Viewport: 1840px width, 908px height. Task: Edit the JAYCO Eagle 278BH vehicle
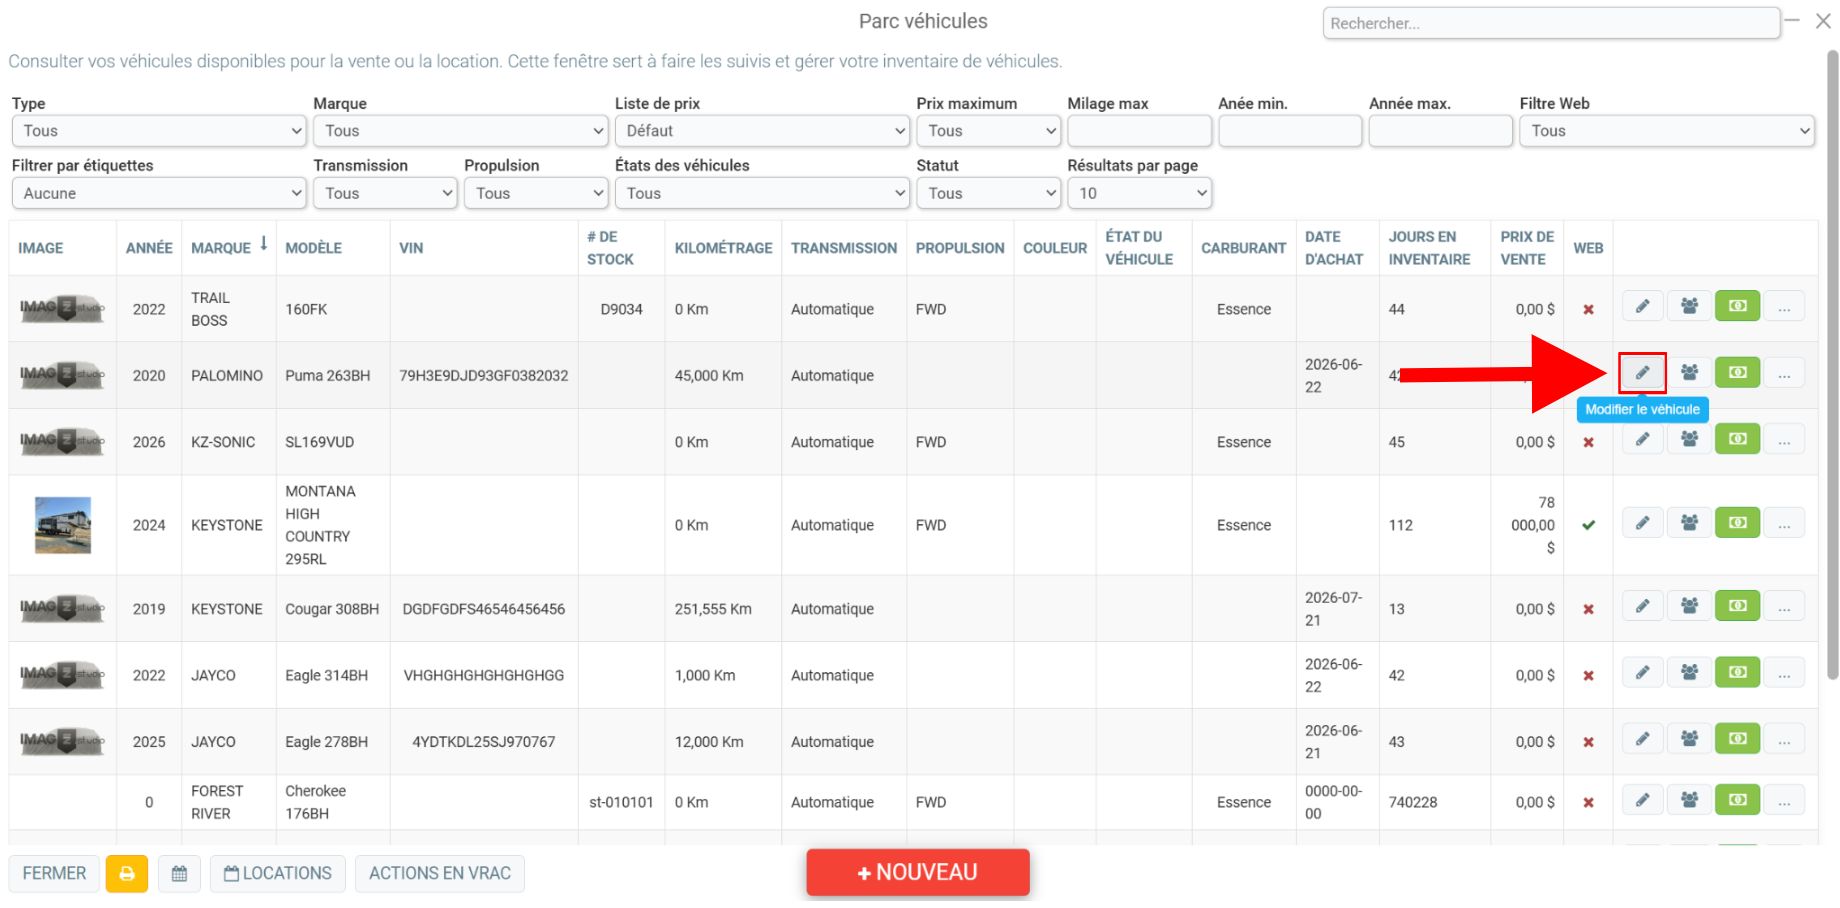pos(1642,739)
